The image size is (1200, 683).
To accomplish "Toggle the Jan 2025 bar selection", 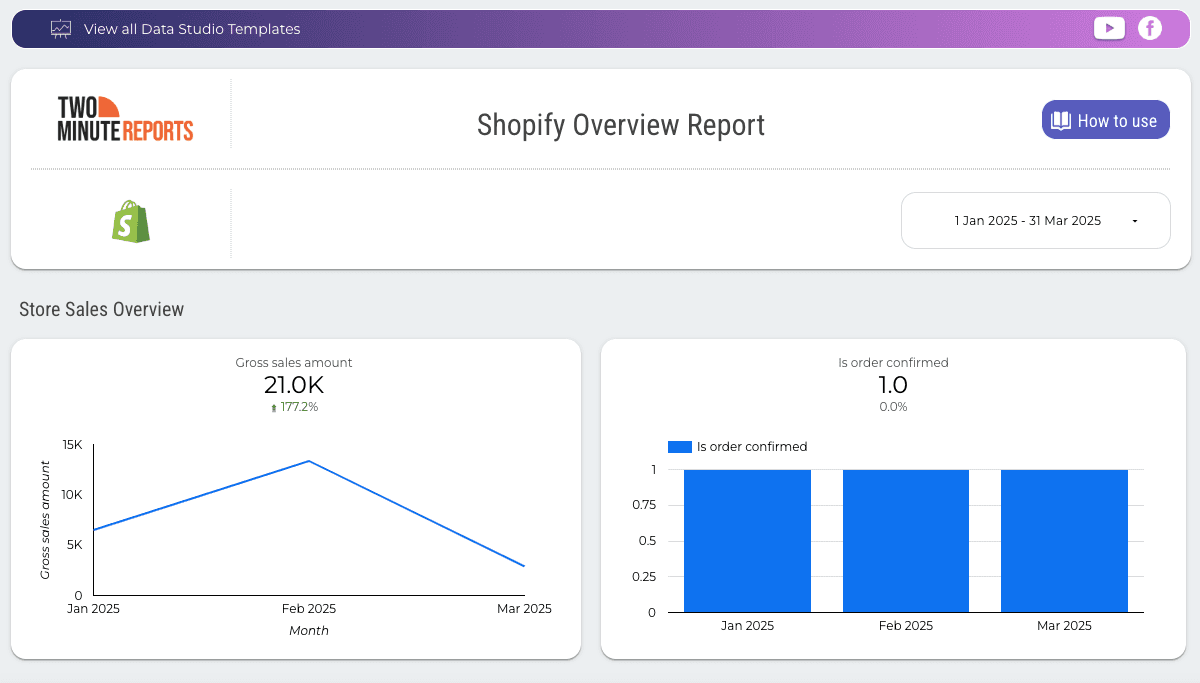I will (747, 540).
